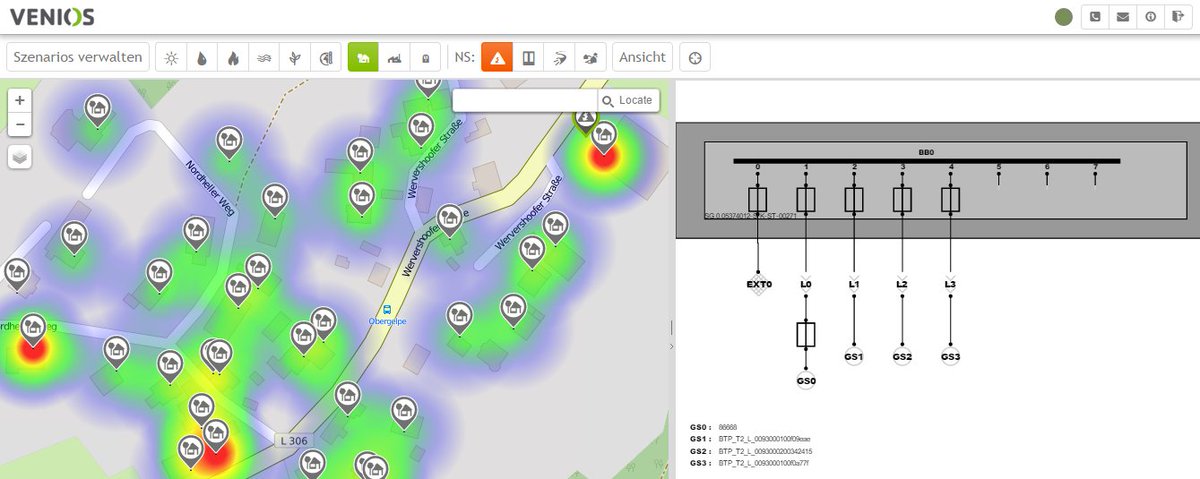Image resolution: width=1200 pixels, height=479 pixels.
Task: Open the mail envelope icon
Action: (x=1123, y=16)
